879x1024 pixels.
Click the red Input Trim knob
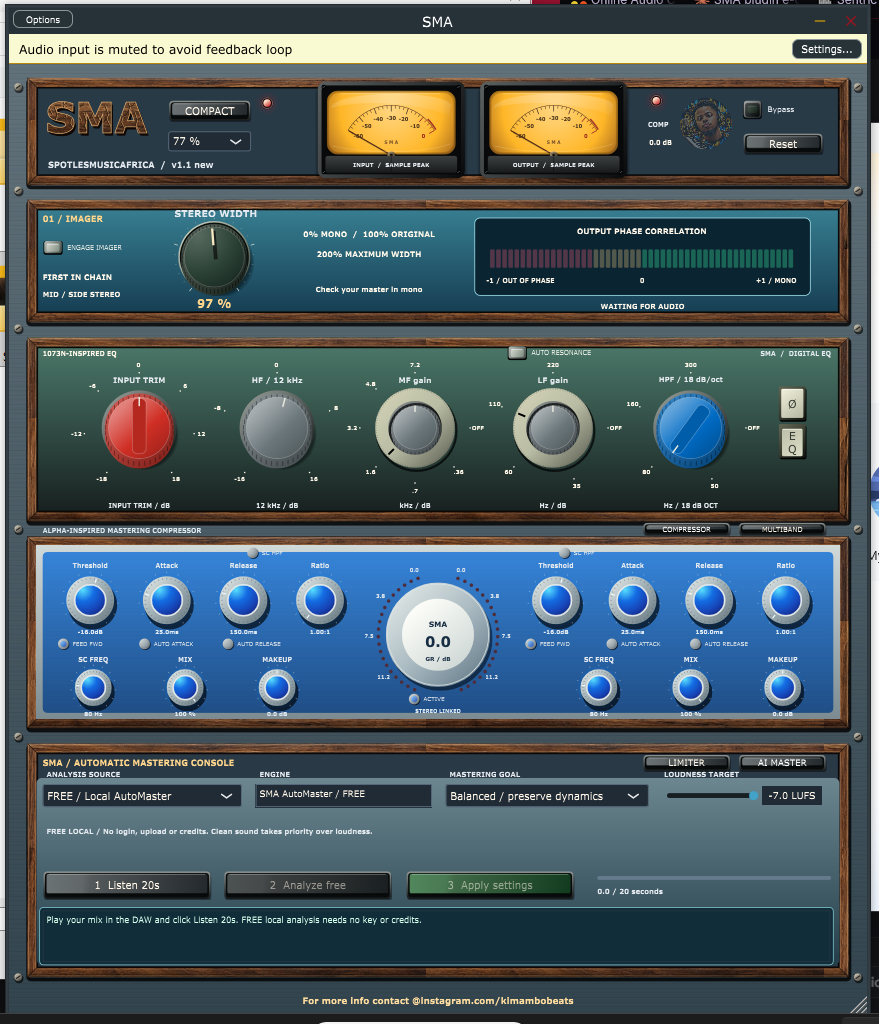tap(138, 430)
